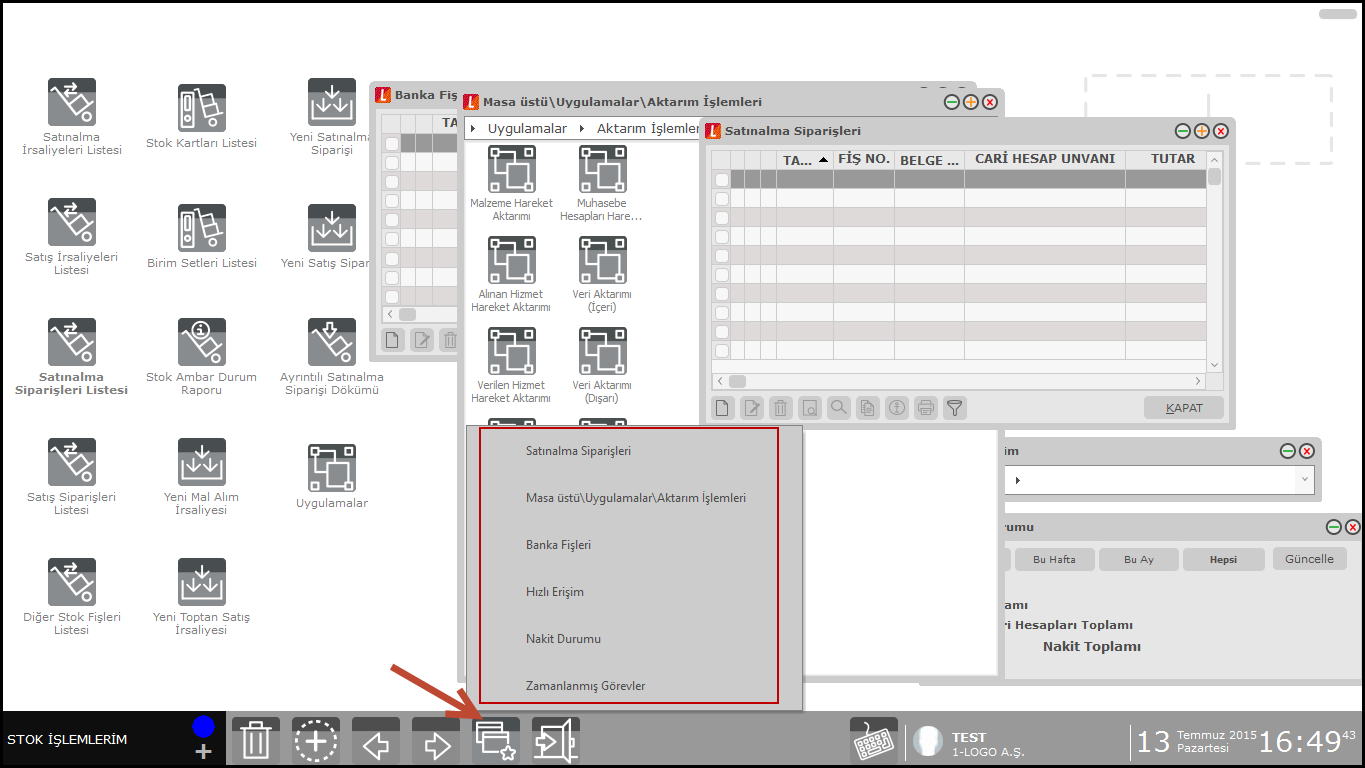This screenshot has width=1365, height=768.
Task: Open the on-screen keyboard icon
Action: pyautogui.click(x=874, y=741)
